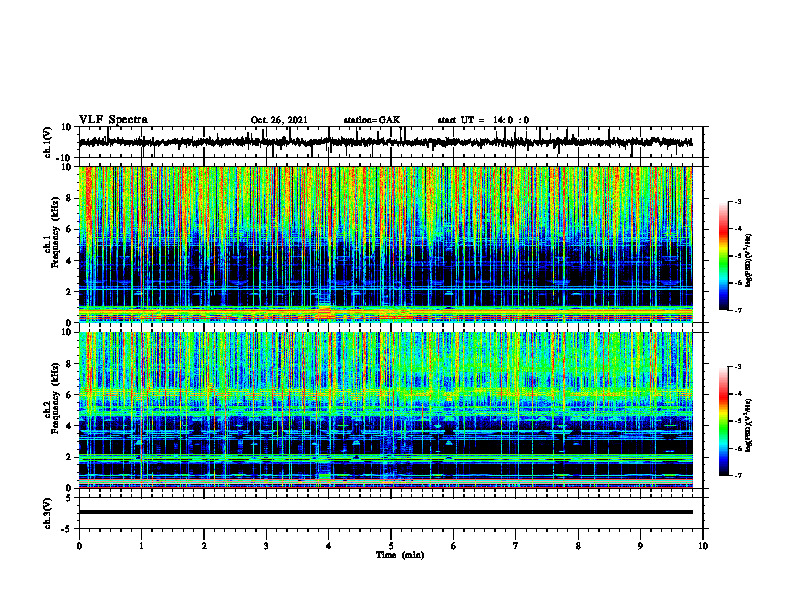Click the "8" kHz tick on ch.1 spectrogram
Image resolution: width=792 pixels, height=612 pixels.
[x=70, y=198]
